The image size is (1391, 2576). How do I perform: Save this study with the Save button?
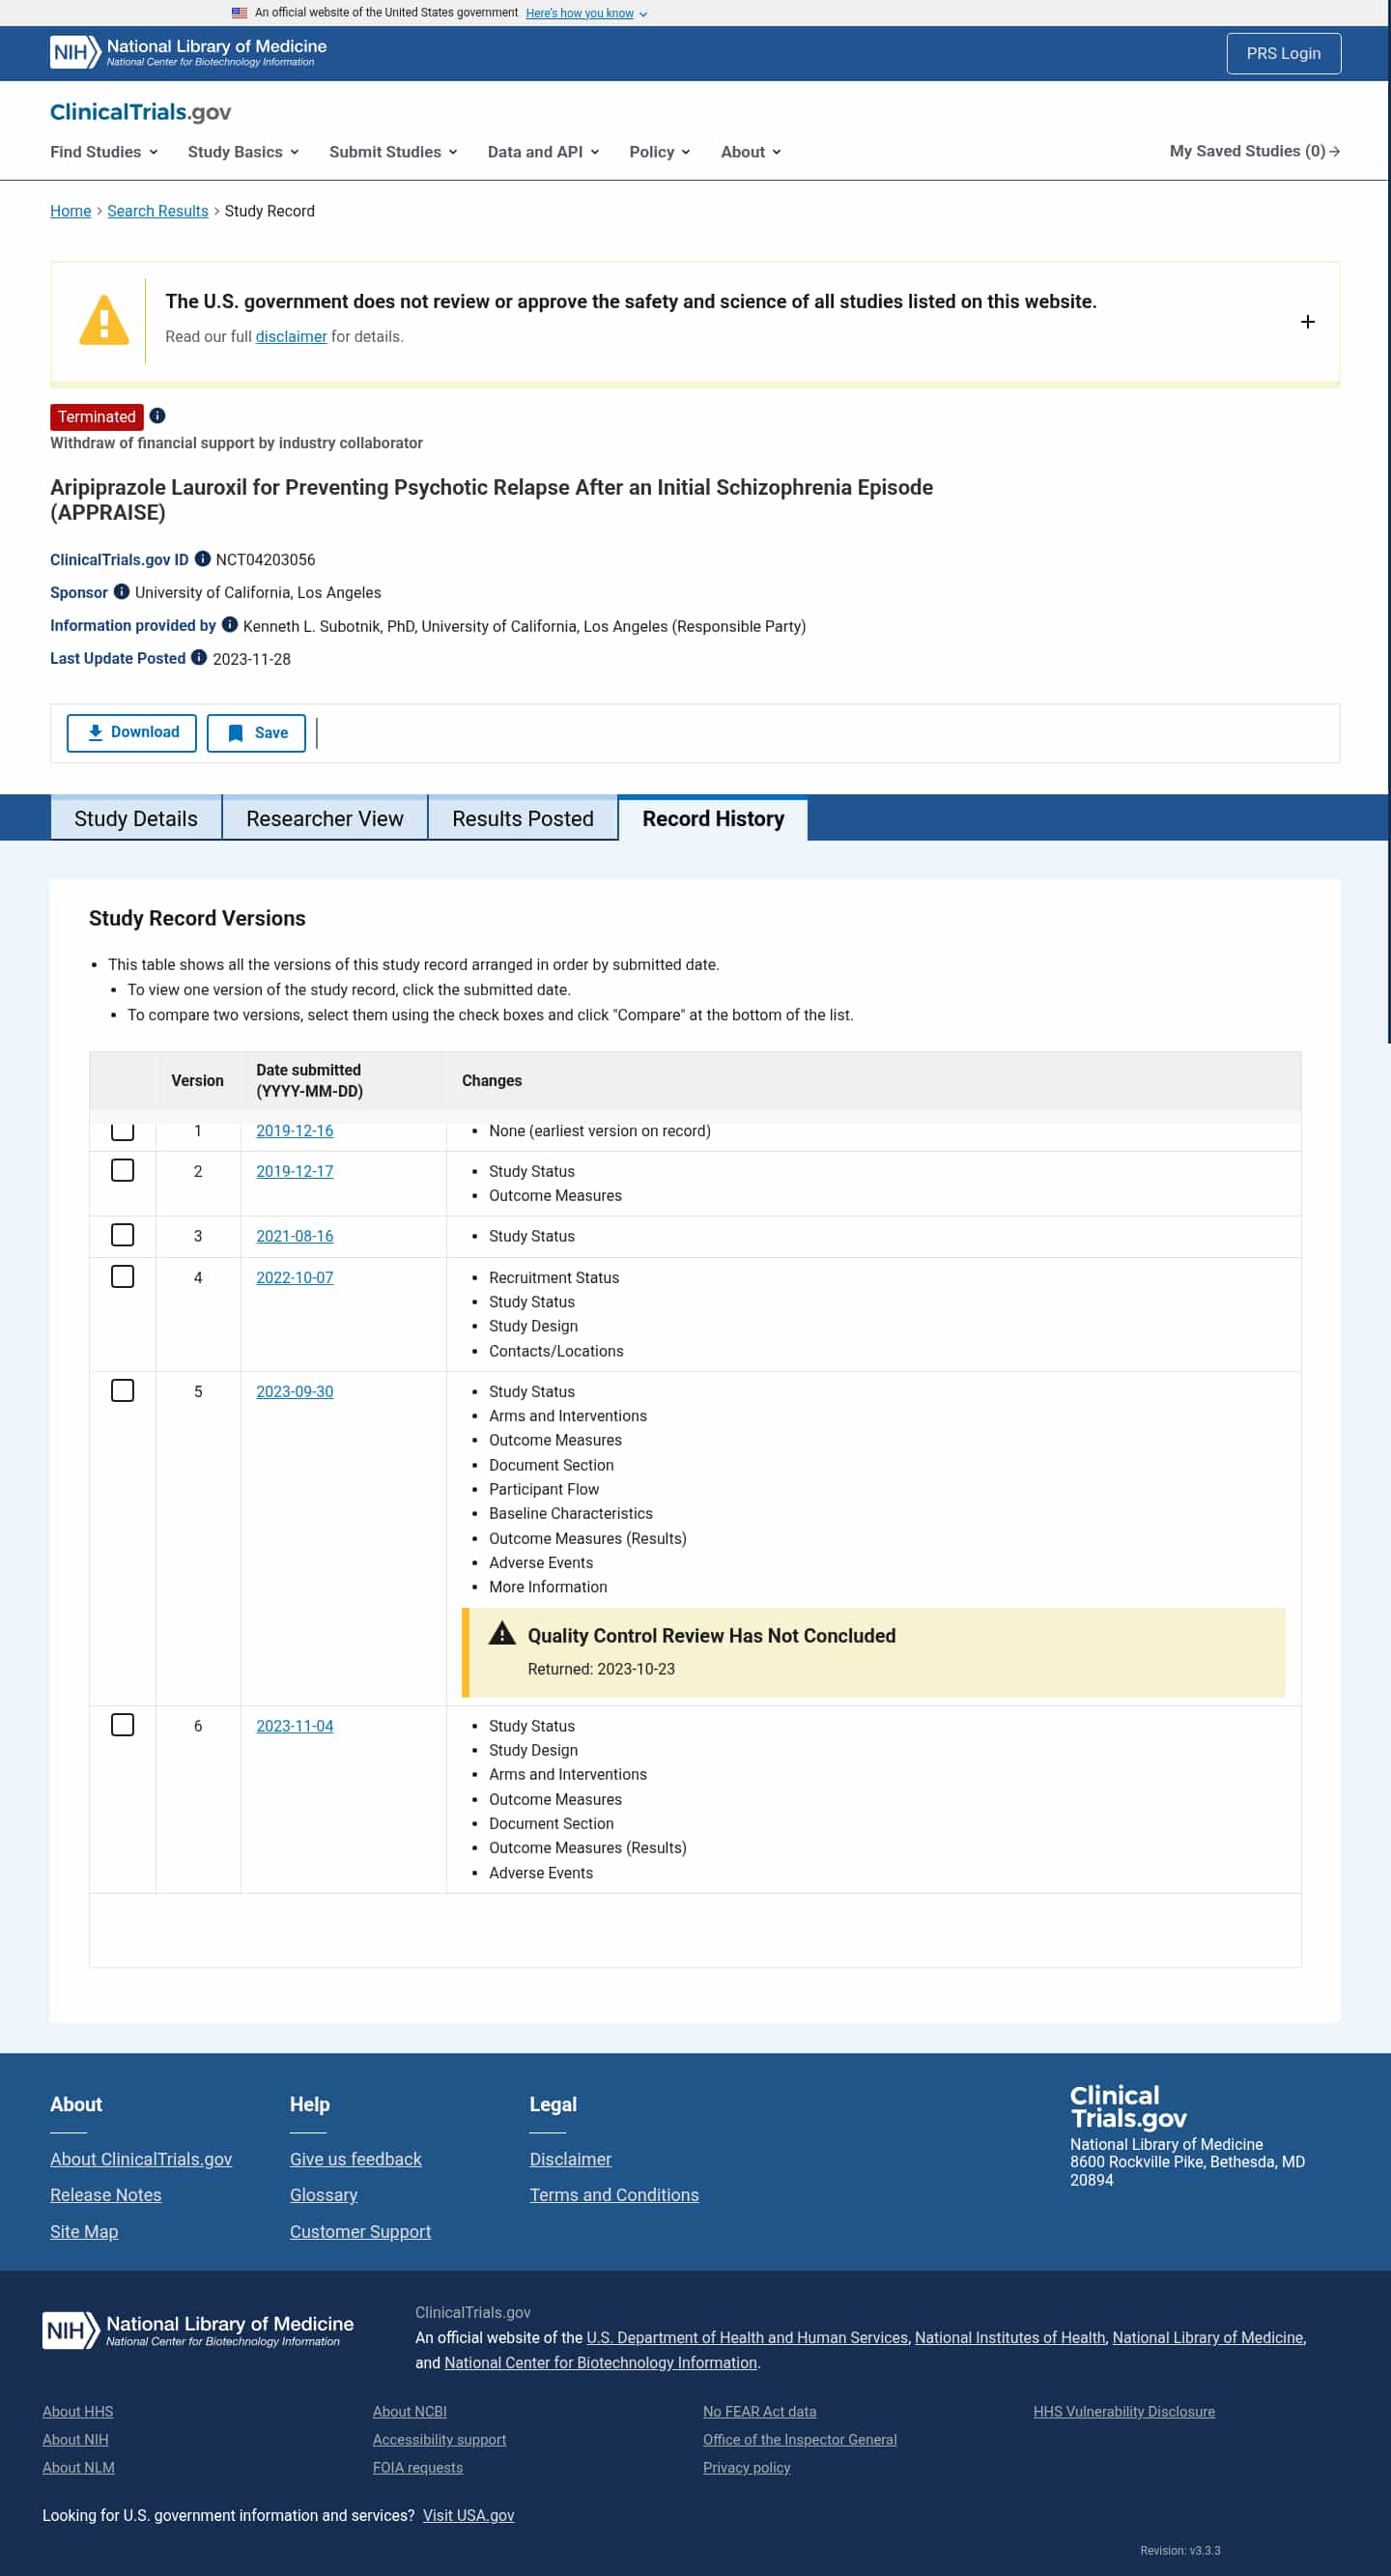point(256,733)
